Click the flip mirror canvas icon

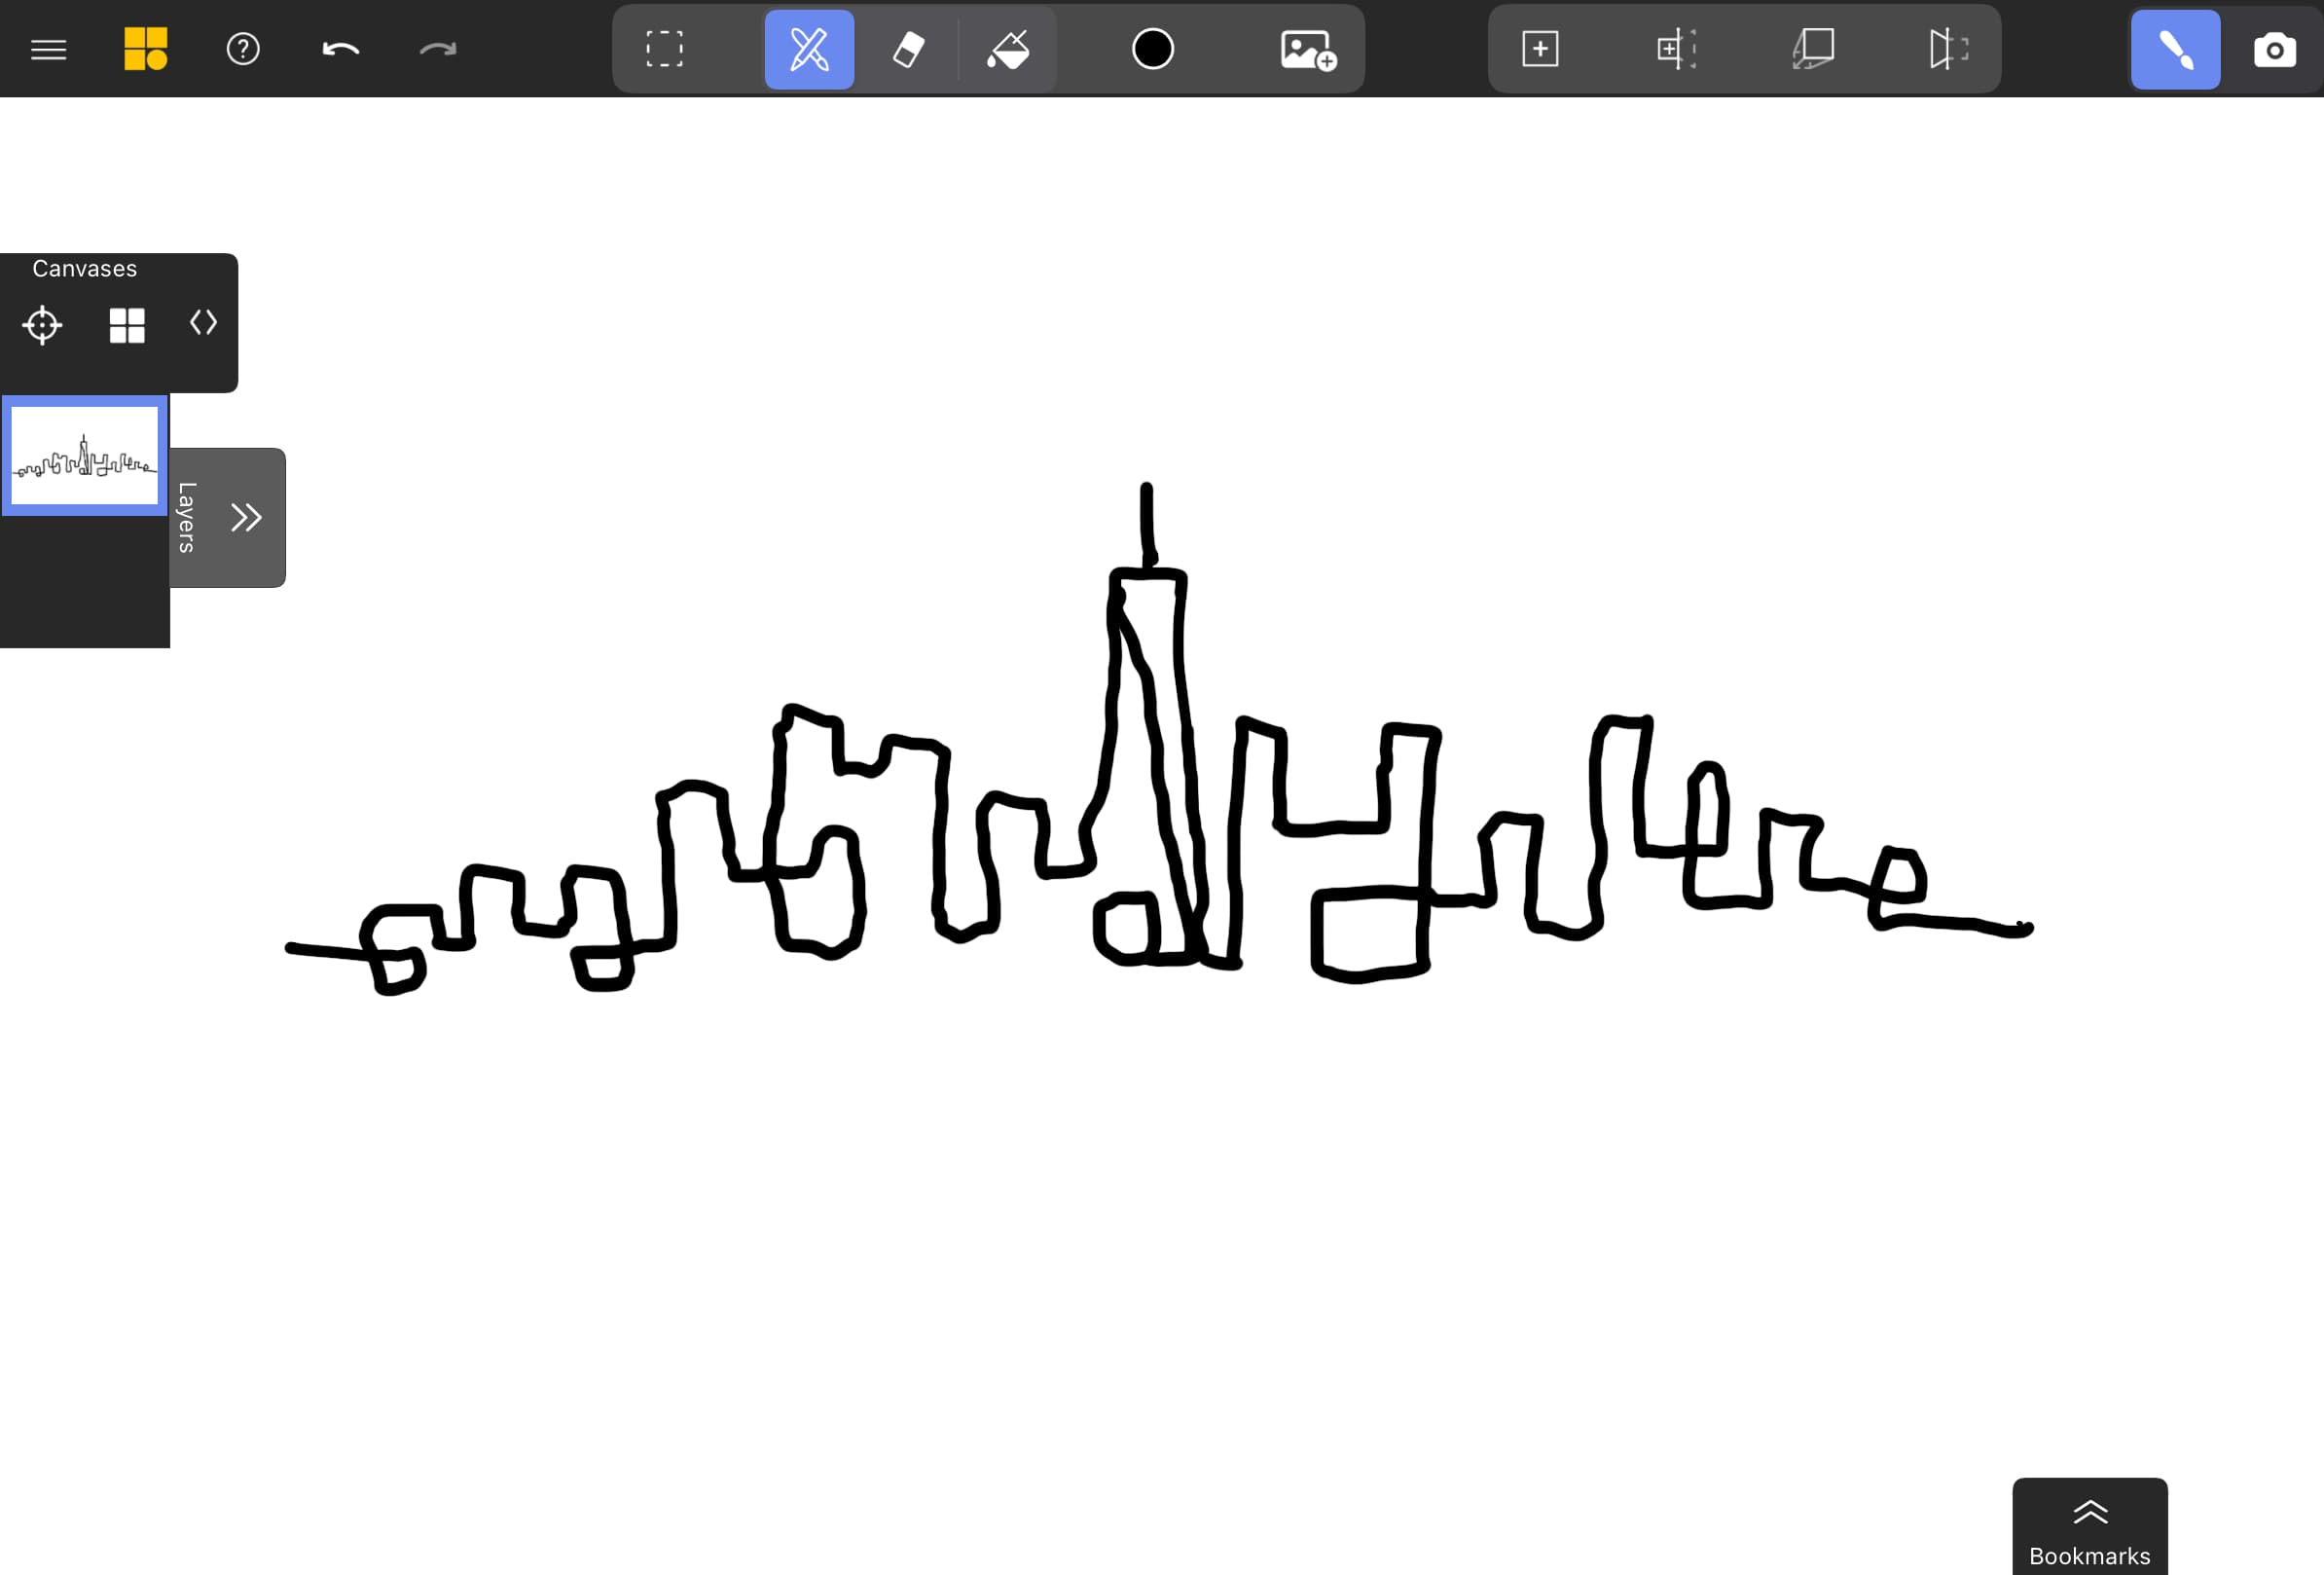[1948, 49]
